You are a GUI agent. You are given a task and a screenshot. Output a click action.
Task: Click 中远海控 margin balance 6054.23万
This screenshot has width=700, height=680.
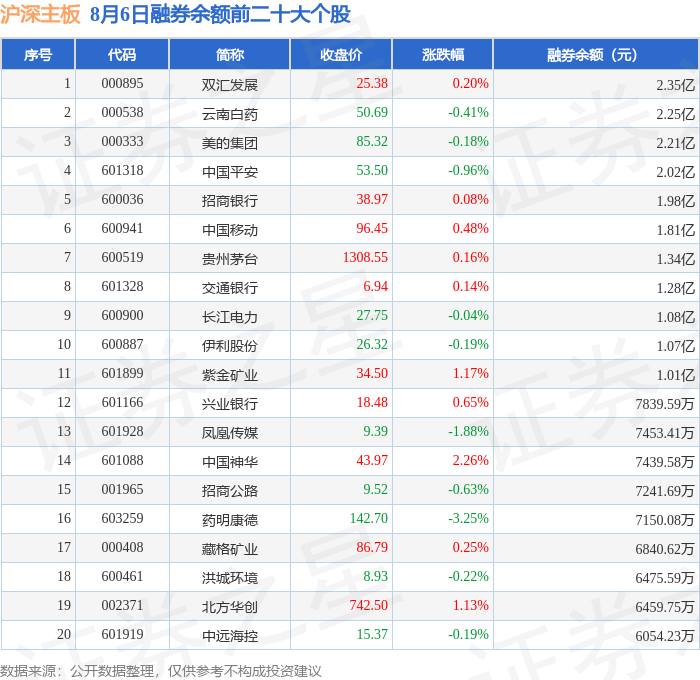click(665, 635)
